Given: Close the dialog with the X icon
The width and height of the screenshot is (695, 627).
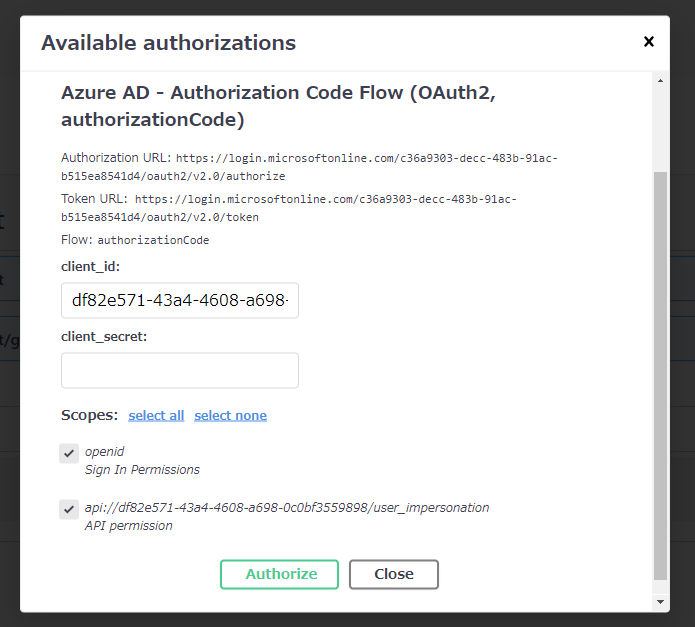Looking at the screenshot, I should [648, 42].
